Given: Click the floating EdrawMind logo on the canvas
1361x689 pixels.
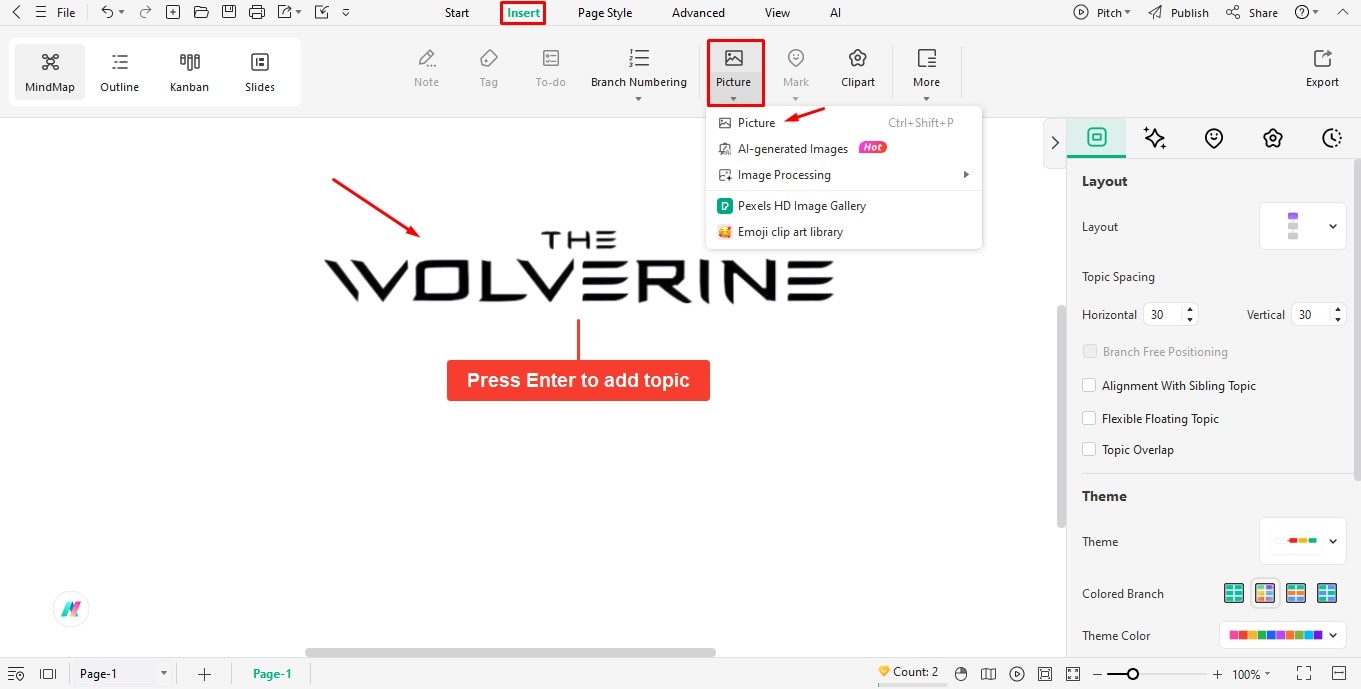Looking at the screenshot, I should click(71, 608).
